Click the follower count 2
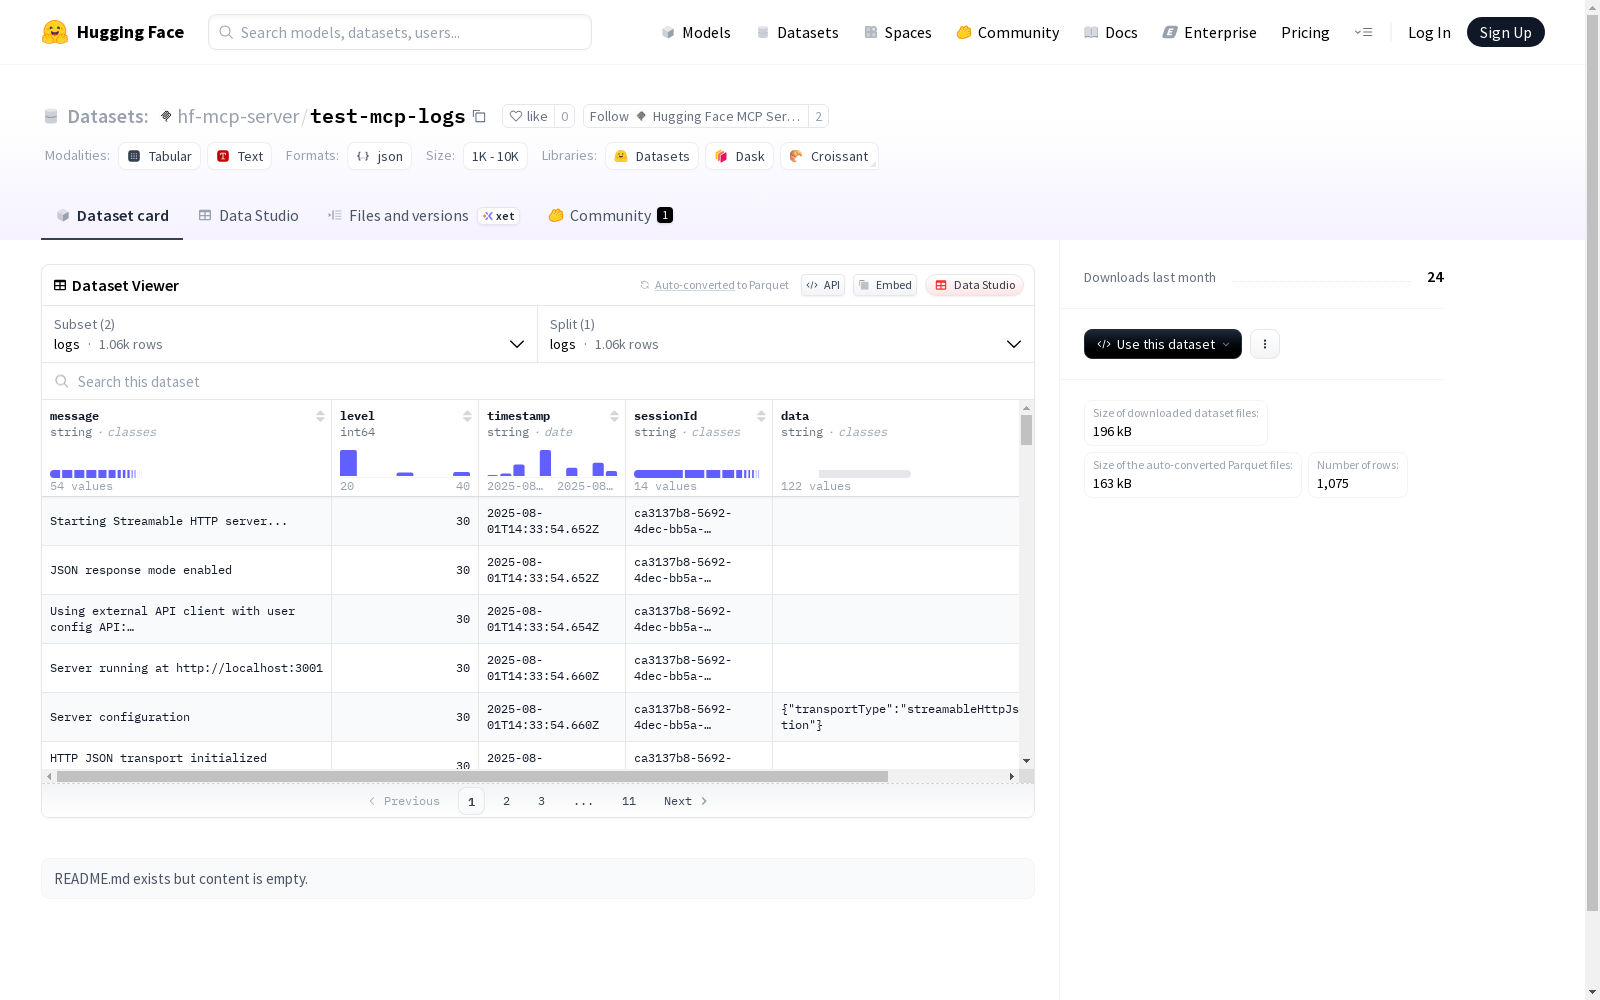 (818, 116)
